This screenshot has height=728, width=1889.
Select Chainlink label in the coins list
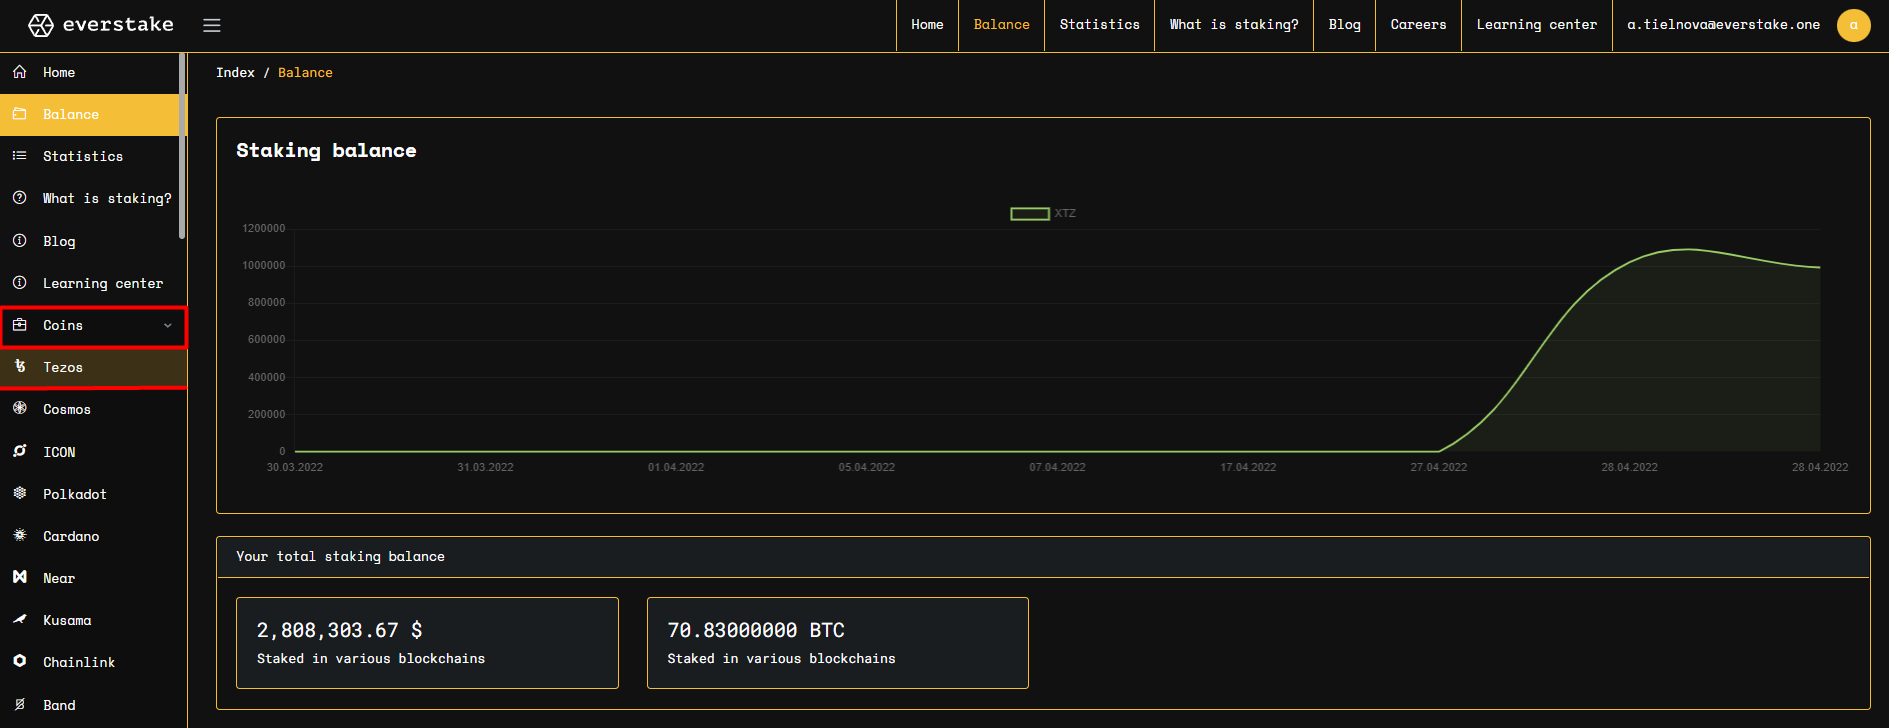79,663
